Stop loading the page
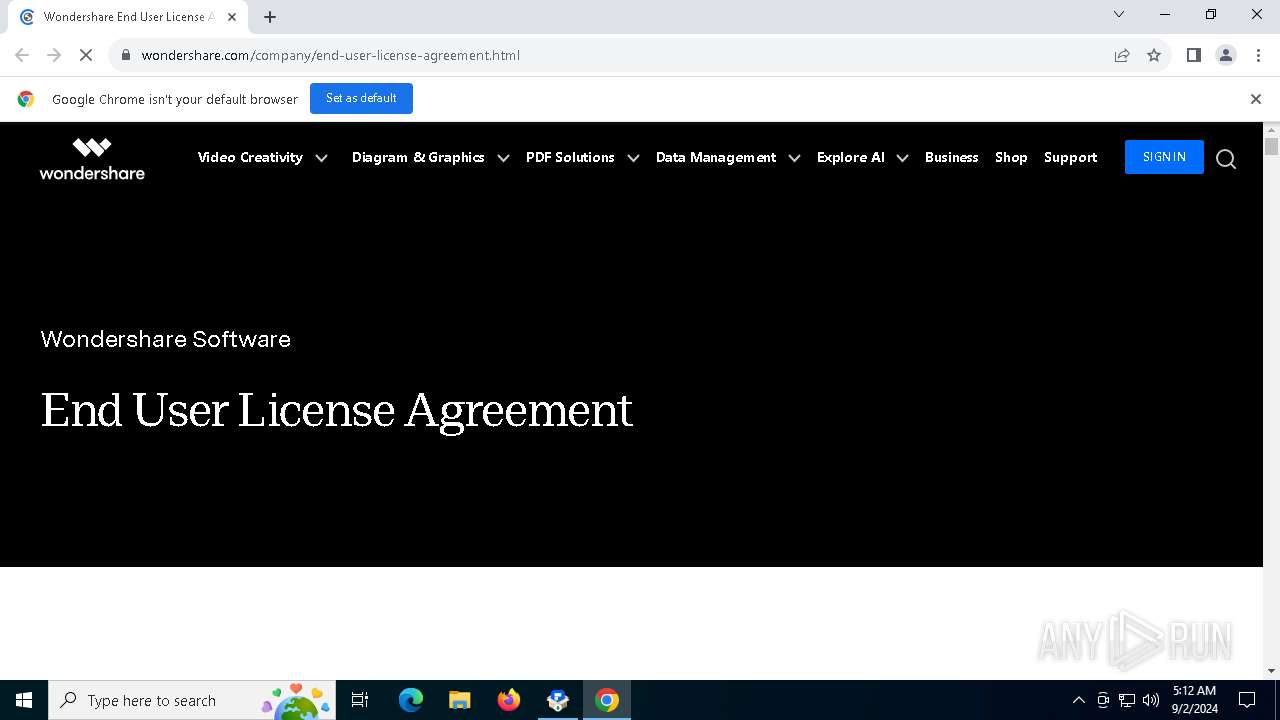The height and width of the screenshot is (720, 1280). click(x=86, y=55)
